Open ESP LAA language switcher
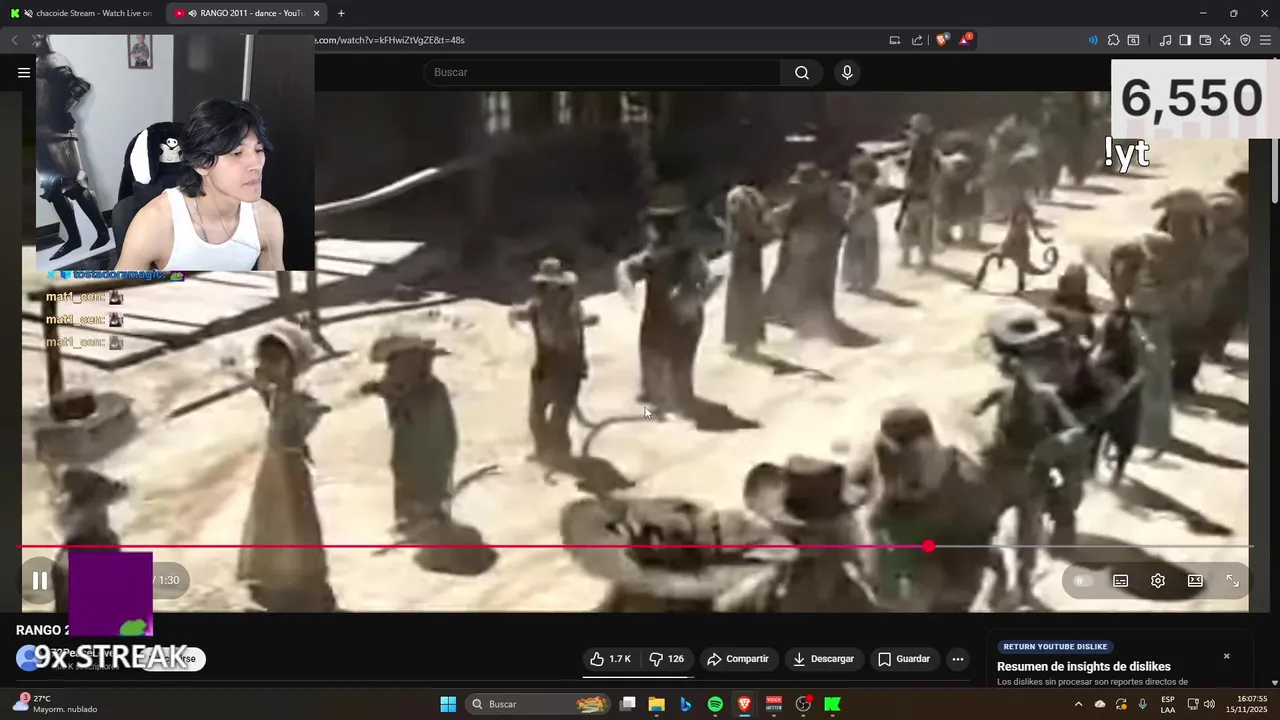The height and width of the screenshot is (720, 1280). (1168, 704)
